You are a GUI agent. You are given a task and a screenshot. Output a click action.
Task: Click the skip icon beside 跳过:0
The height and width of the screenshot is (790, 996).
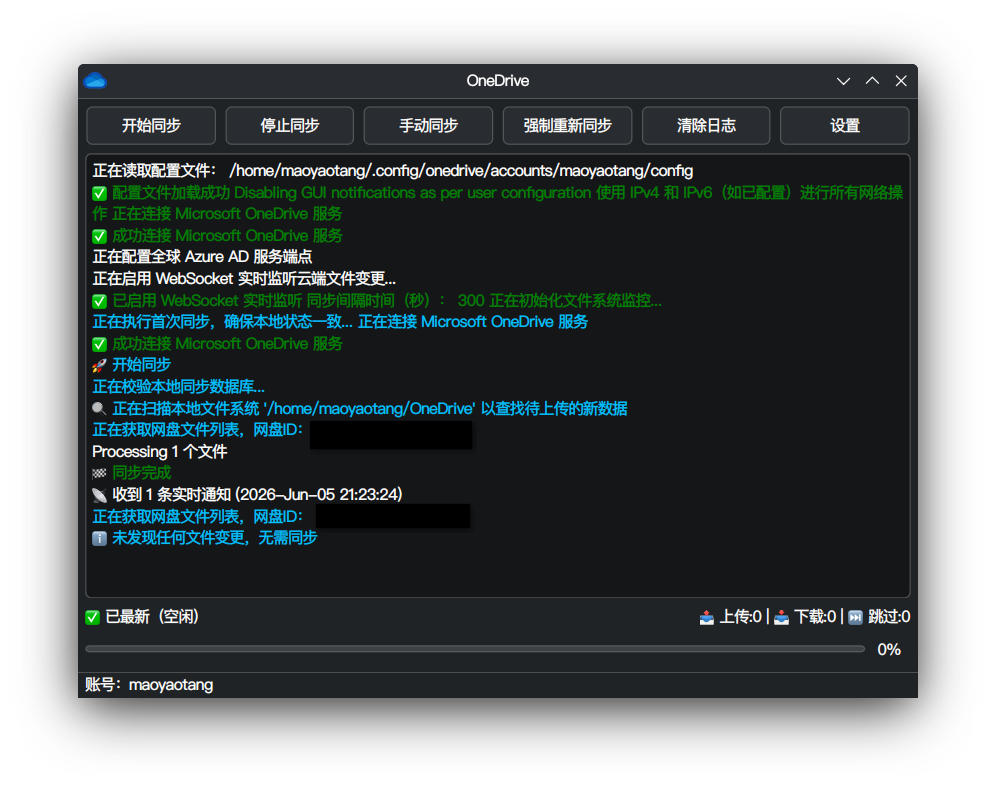click(x=856, y=617)
